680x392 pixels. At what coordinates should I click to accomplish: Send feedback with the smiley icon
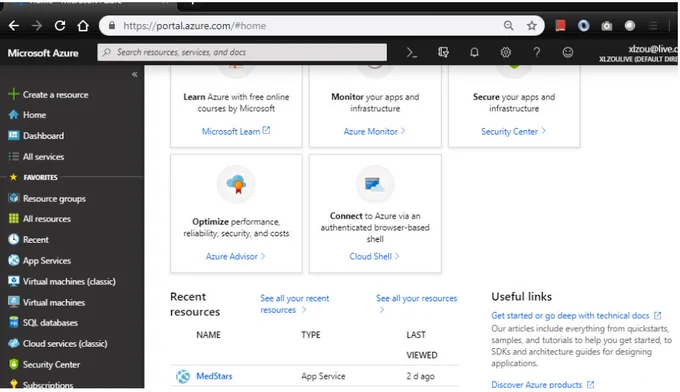[x=568, y=52]
